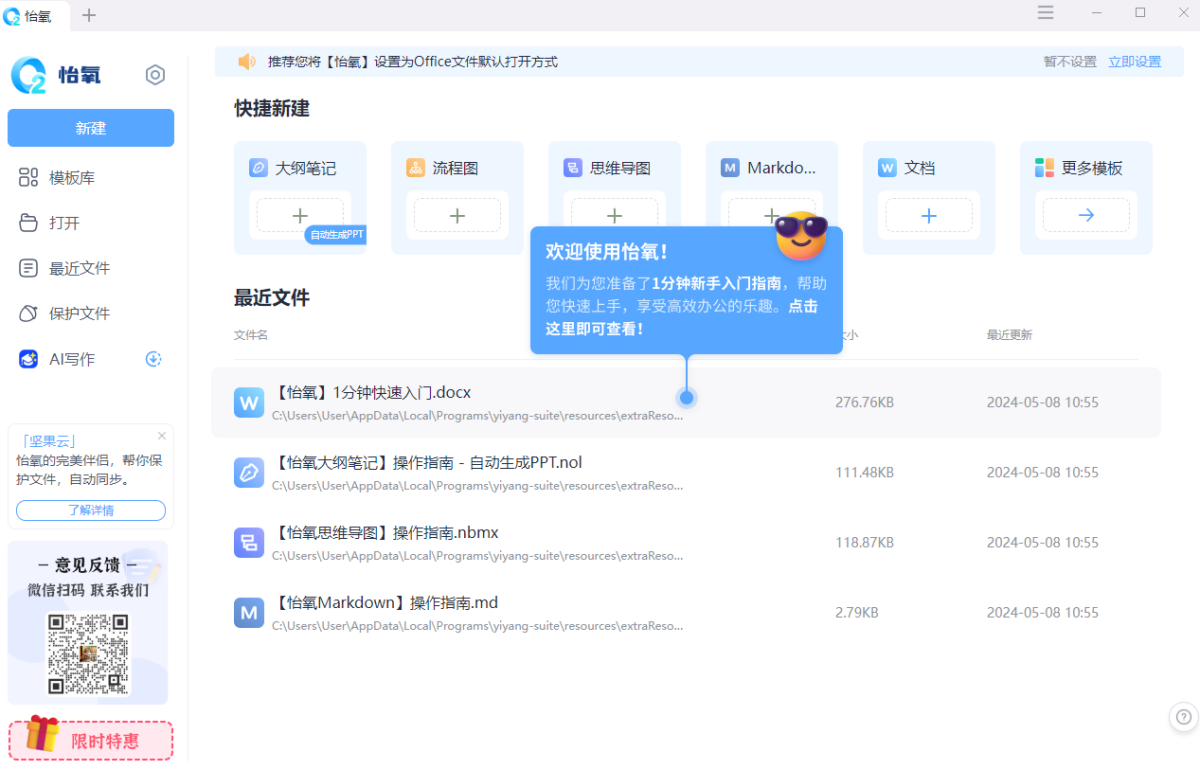Open 模板库 in the sidebar

pos(72,178)
